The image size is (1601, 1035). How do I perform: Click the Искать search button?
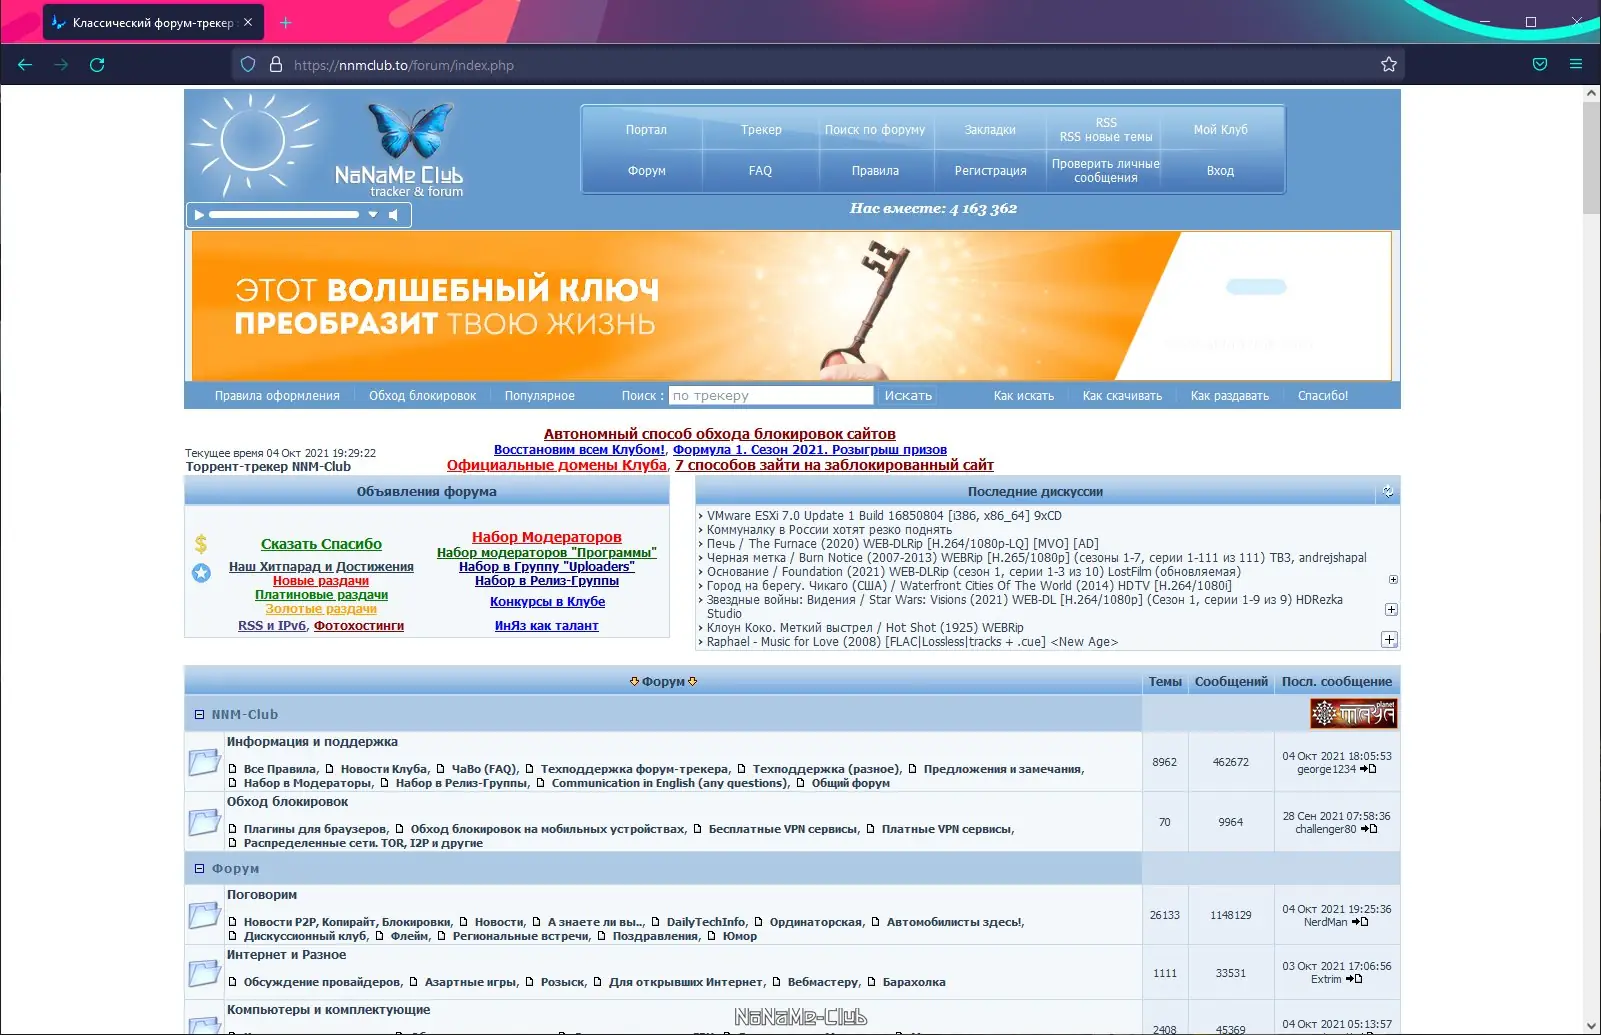pyautogui.click(x=906, y=395)
